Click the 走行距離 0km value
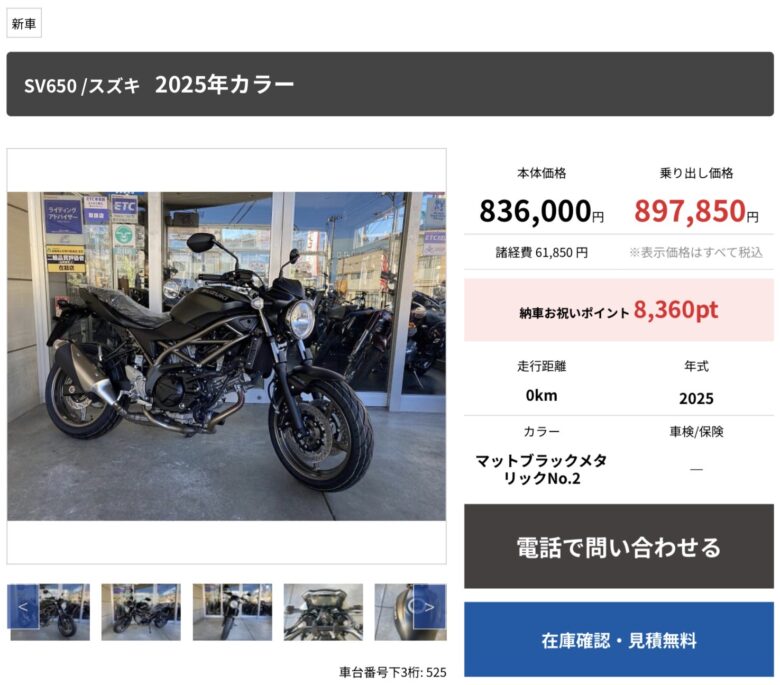The width and height of the screenshot is (780, 685). 542,395
